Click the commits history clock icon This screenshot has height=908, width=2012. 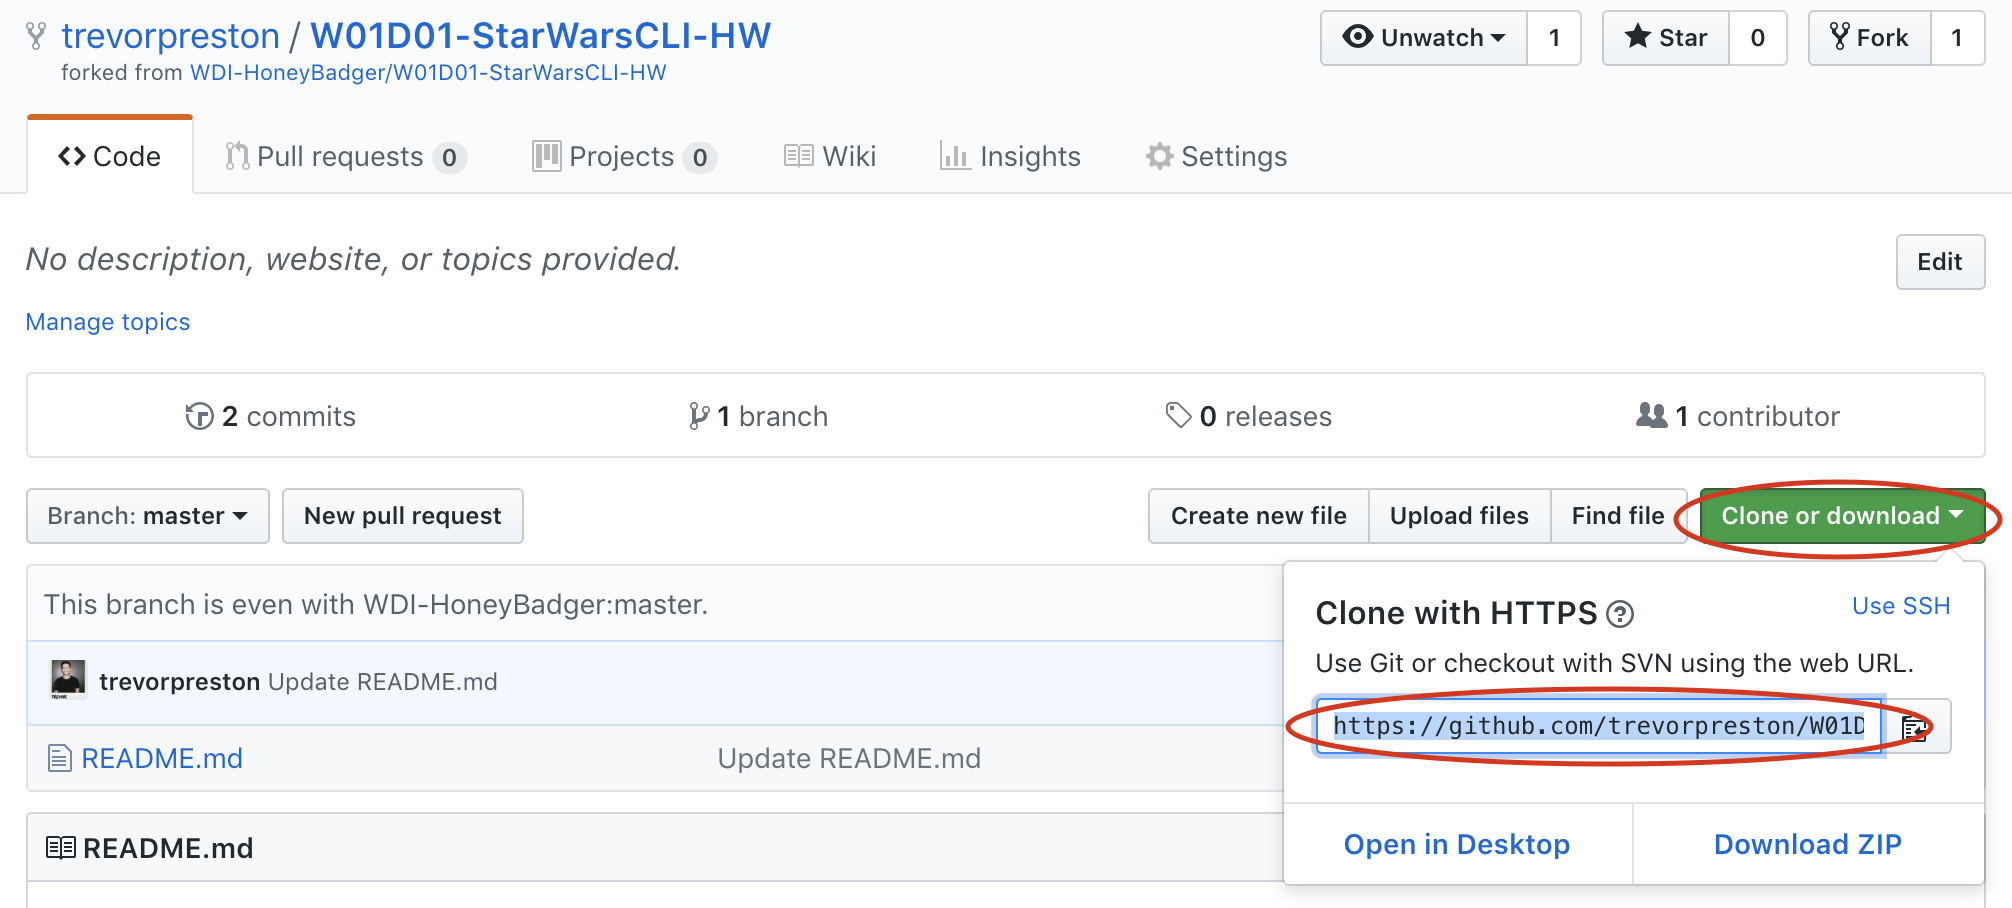click(200, 416)
